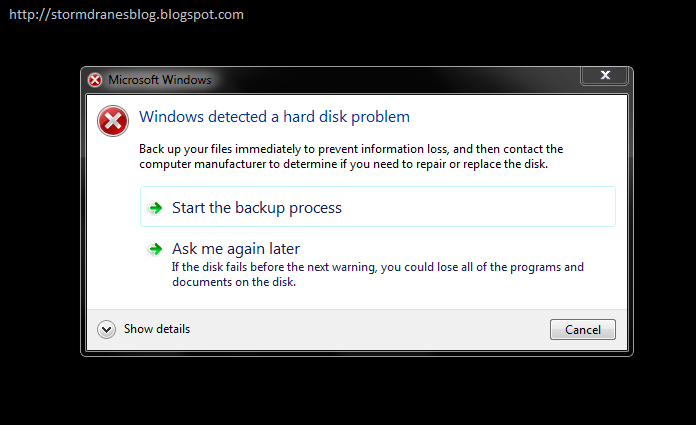Viewport: 696px width, 425px height.
Task: Click the blank title bar right of Microsoft Windows
Action: [x=395, y=80]
